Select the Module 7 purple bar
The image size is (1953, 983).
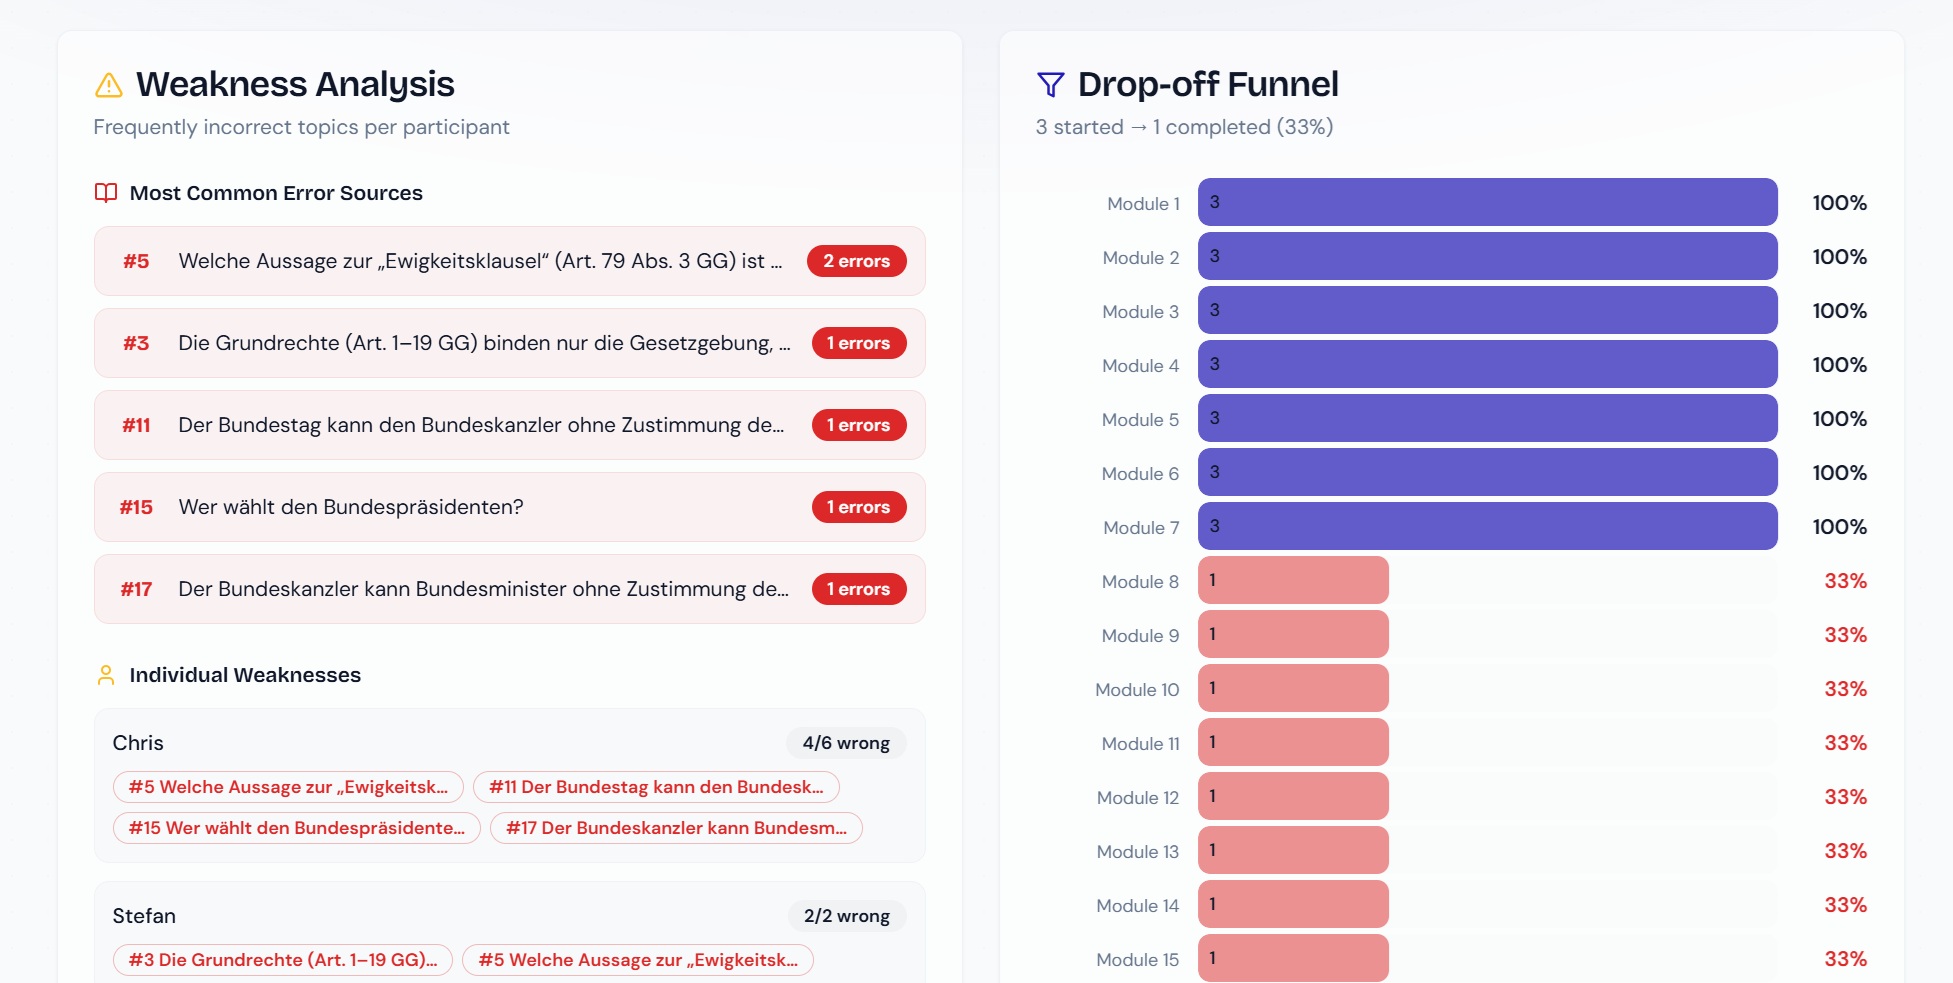[1487, 526]
